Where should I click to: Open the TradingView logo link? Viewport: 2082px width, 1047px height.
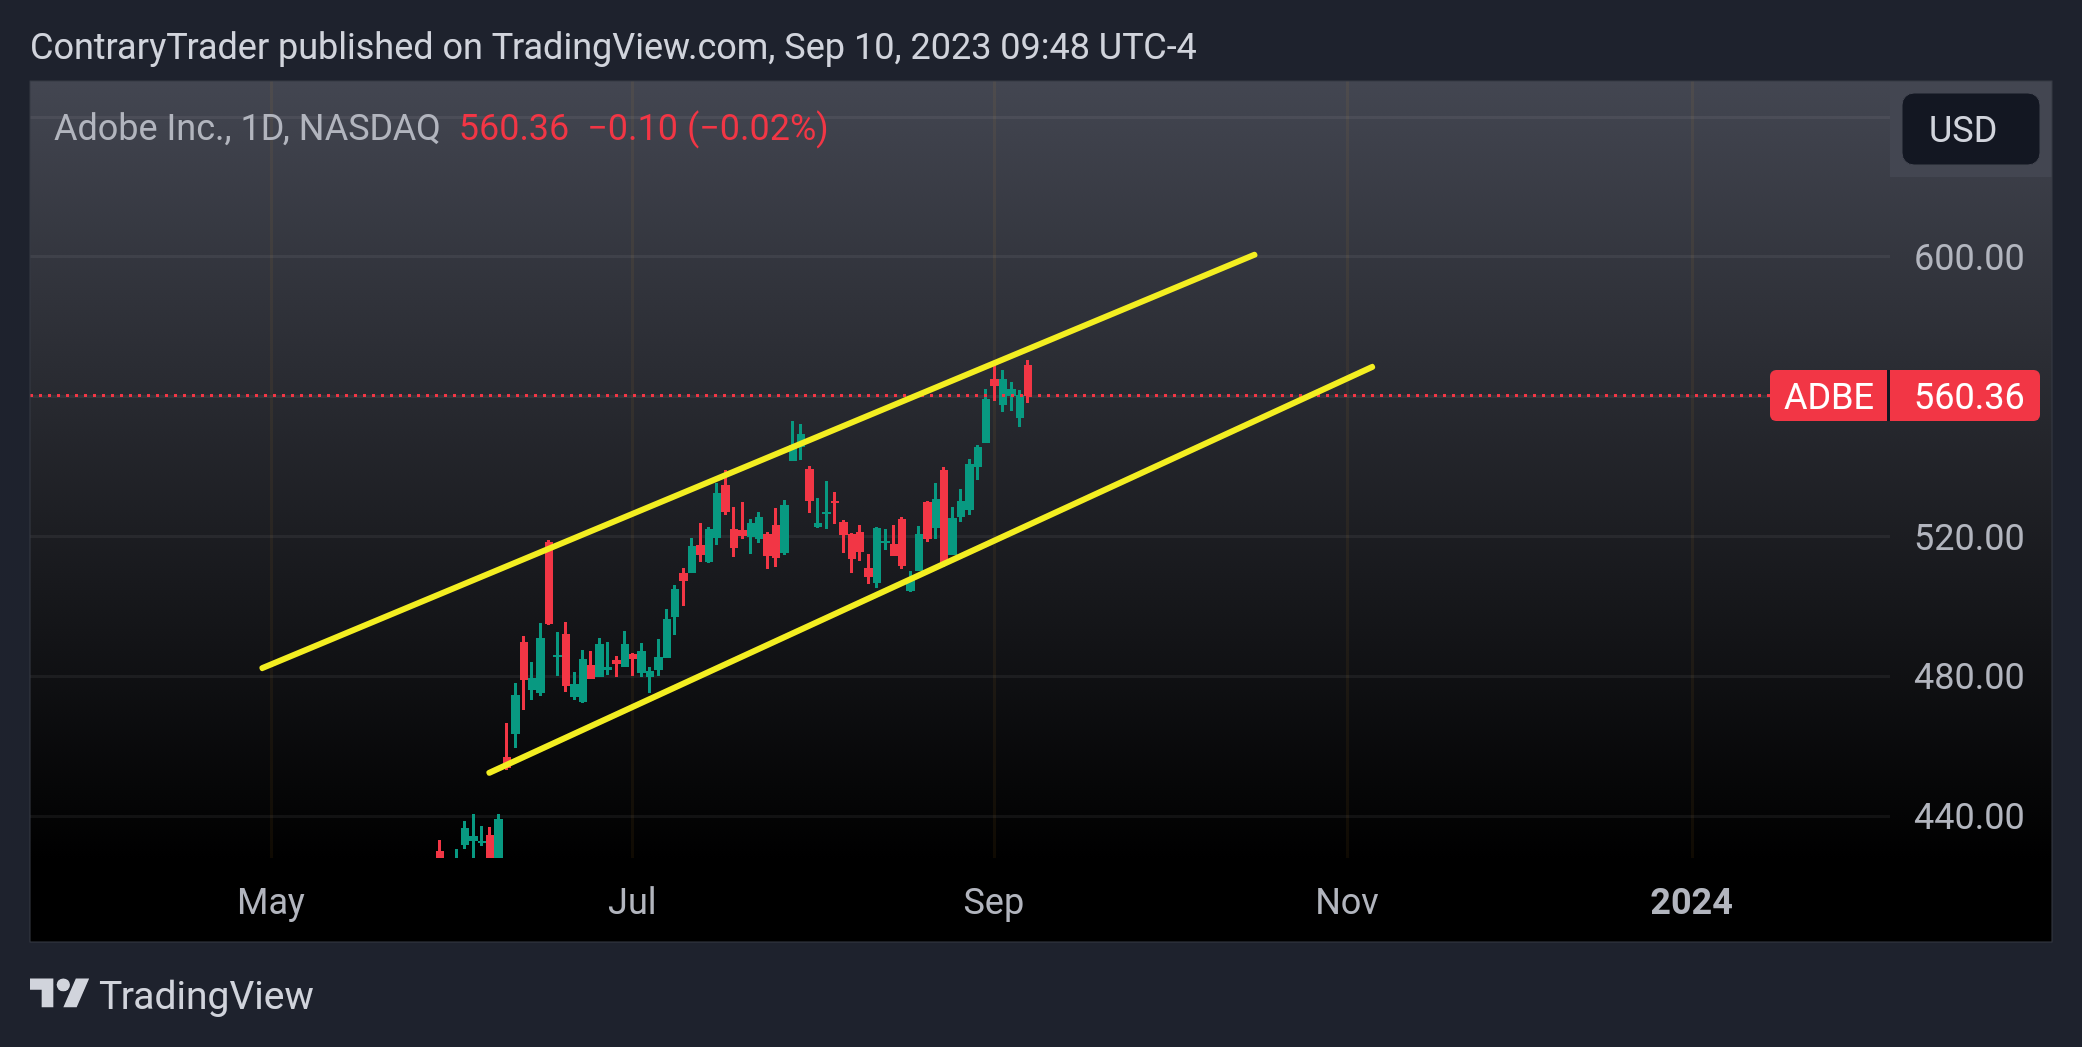[x=171, y=995]
